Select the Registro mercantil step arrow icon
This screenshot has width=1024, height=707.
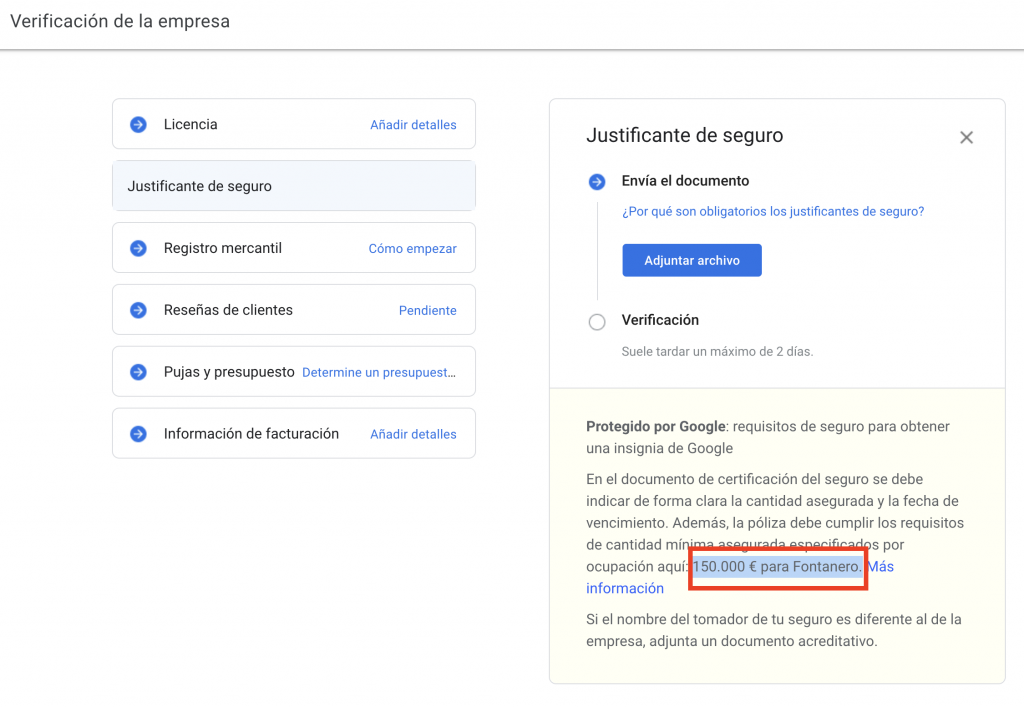point(139,247)
